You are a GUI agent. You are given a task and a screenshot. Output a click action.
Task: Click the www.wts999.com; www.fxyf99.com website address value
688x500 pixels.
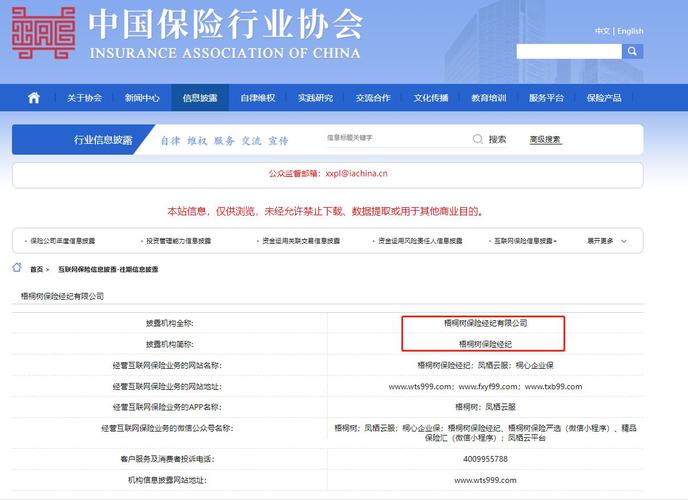pyautogui.click(x=485, y=386)
